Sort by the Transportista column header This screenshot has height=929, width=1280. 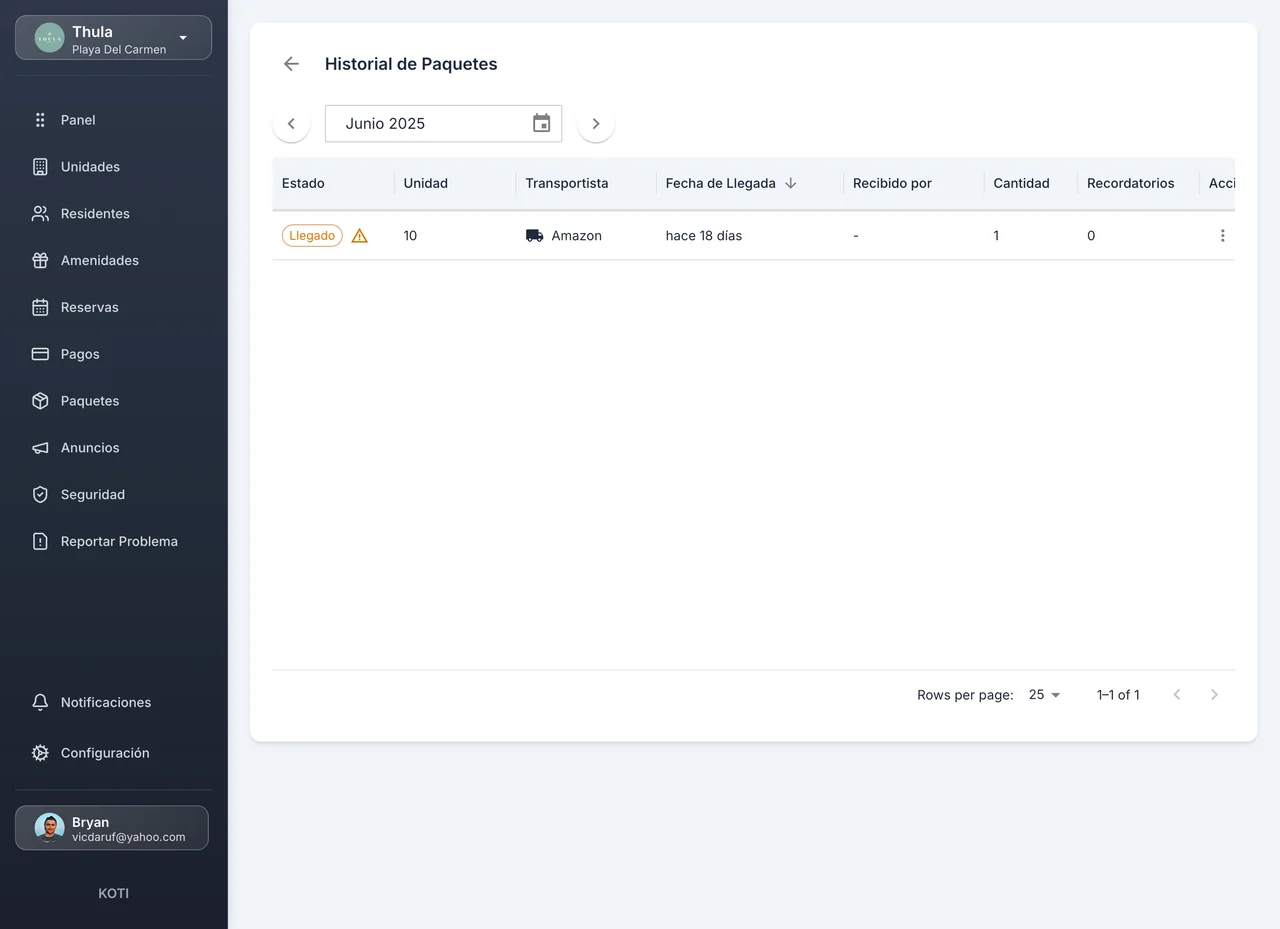tap(566, 183)
